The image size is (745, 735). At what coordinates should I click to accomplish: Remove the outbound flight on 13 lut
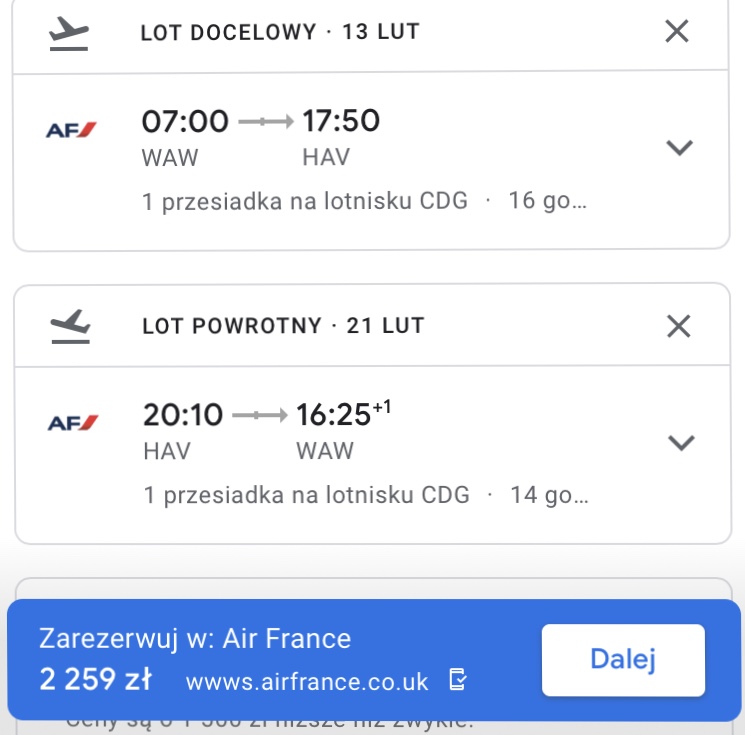[x=677, y=31]
